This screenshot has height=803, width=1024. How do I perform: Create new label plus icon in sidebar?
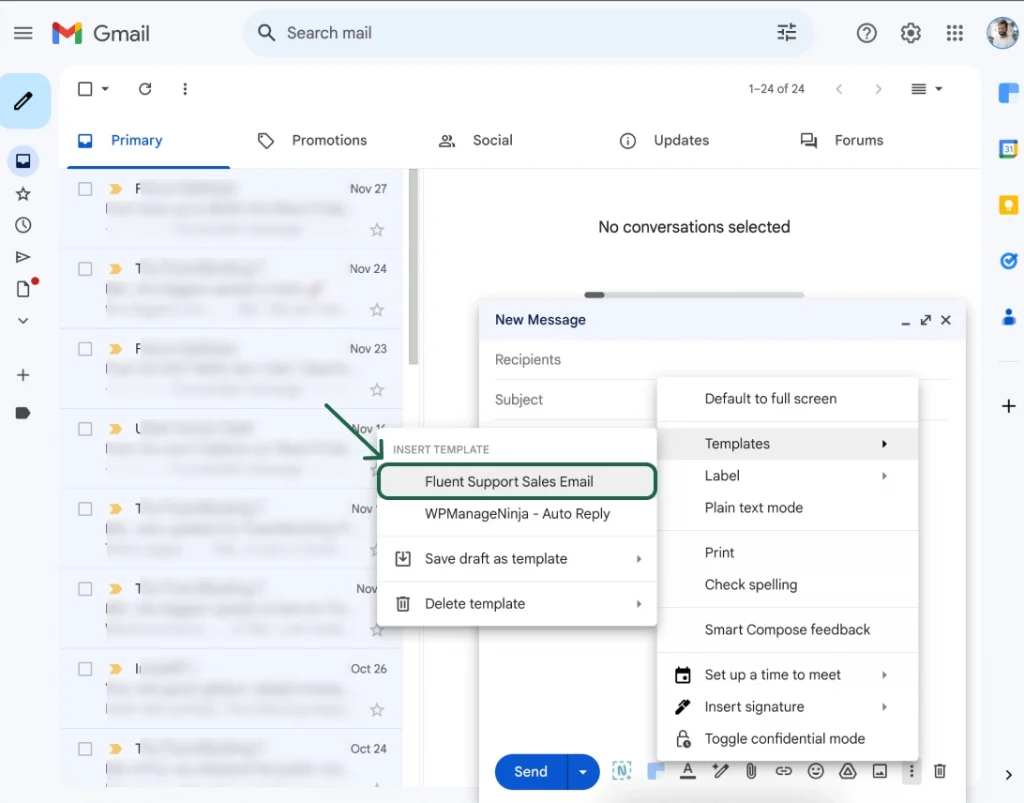coord(23,375)
